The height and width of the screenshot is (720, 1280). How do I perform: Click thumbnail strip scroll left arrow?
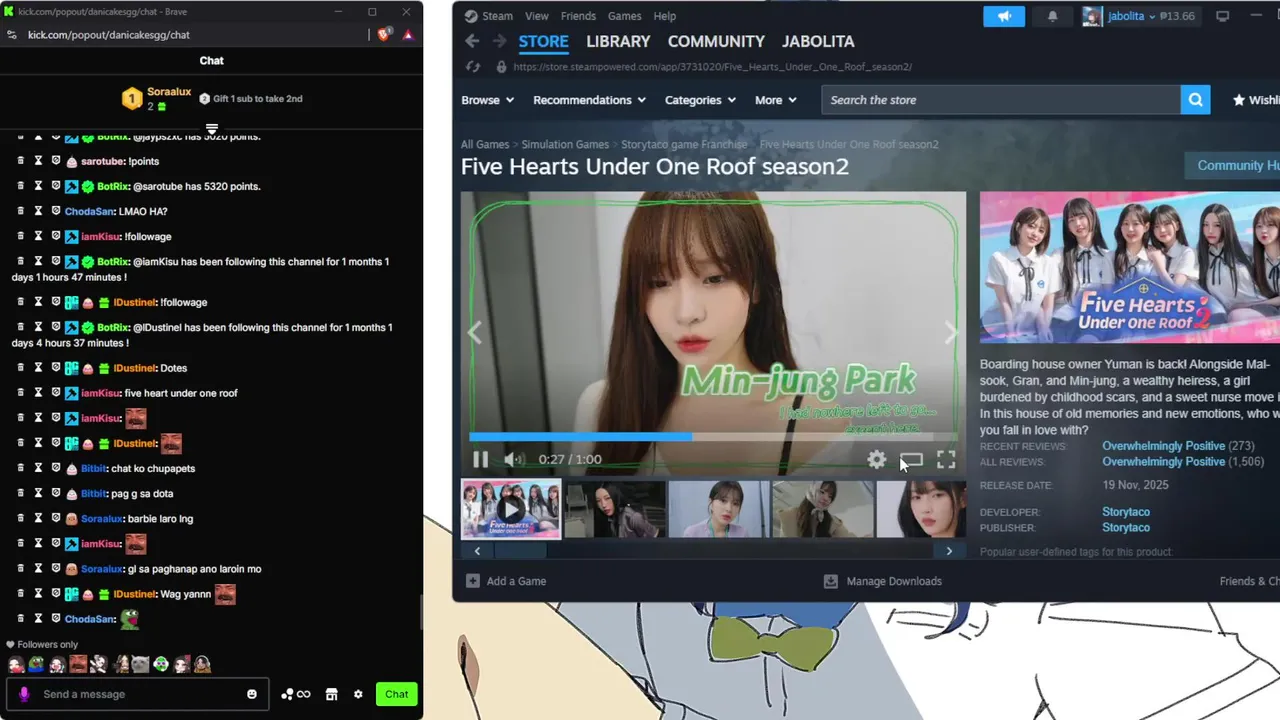click(x=477, y=551)
